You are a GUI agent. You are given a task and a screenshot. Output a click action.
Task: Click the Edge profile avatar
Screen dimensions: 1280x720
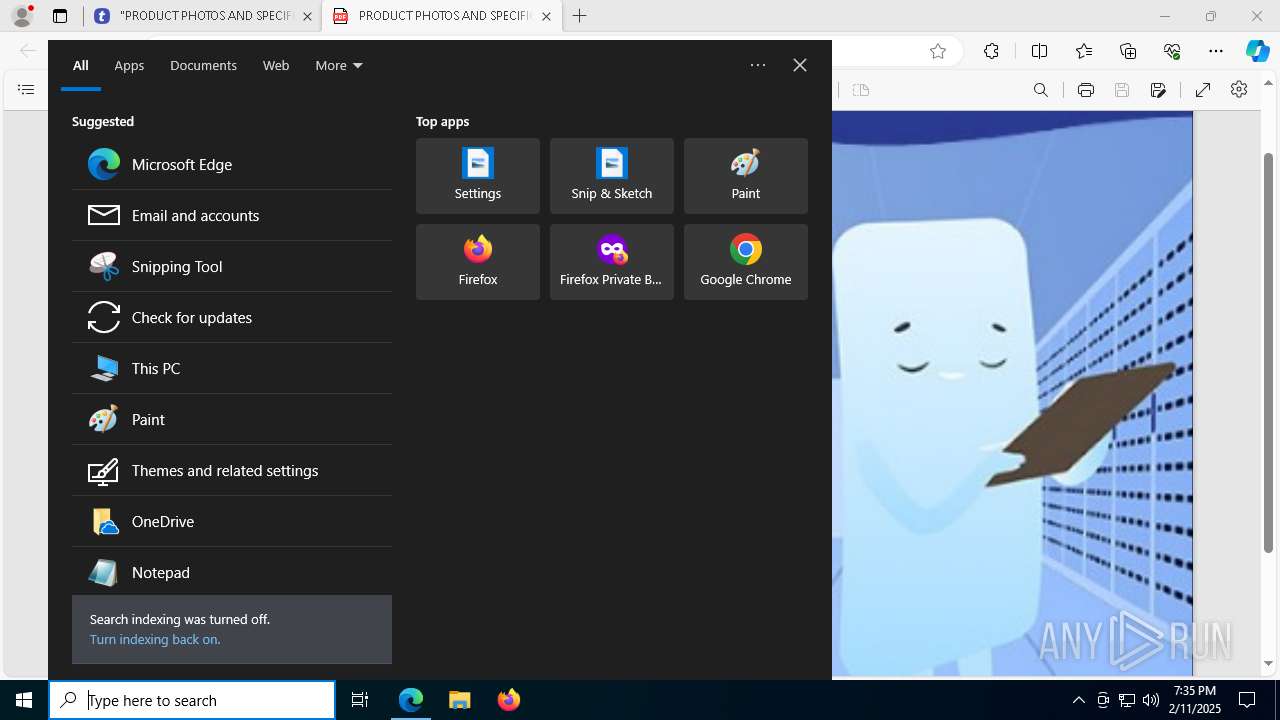click(x=21, y=16)
